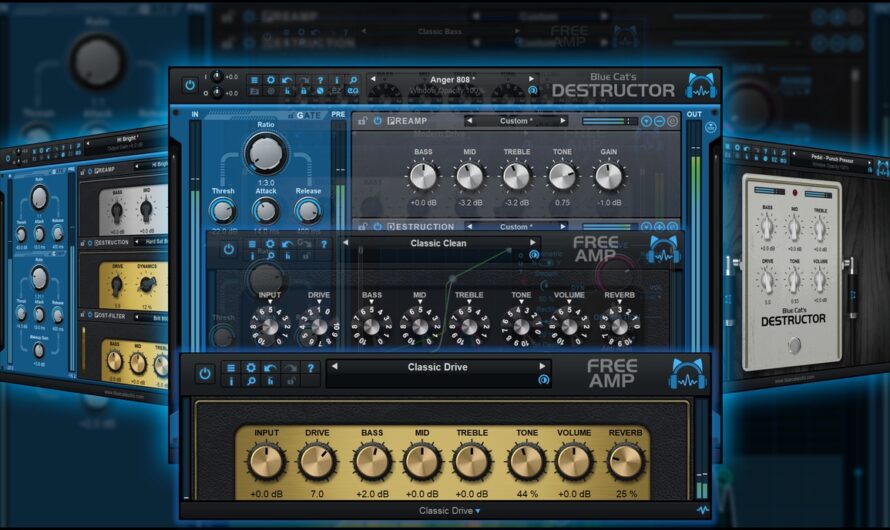Select next preset after Anger 808
This screenshot has width=890, height=530.
click(531, 79)
